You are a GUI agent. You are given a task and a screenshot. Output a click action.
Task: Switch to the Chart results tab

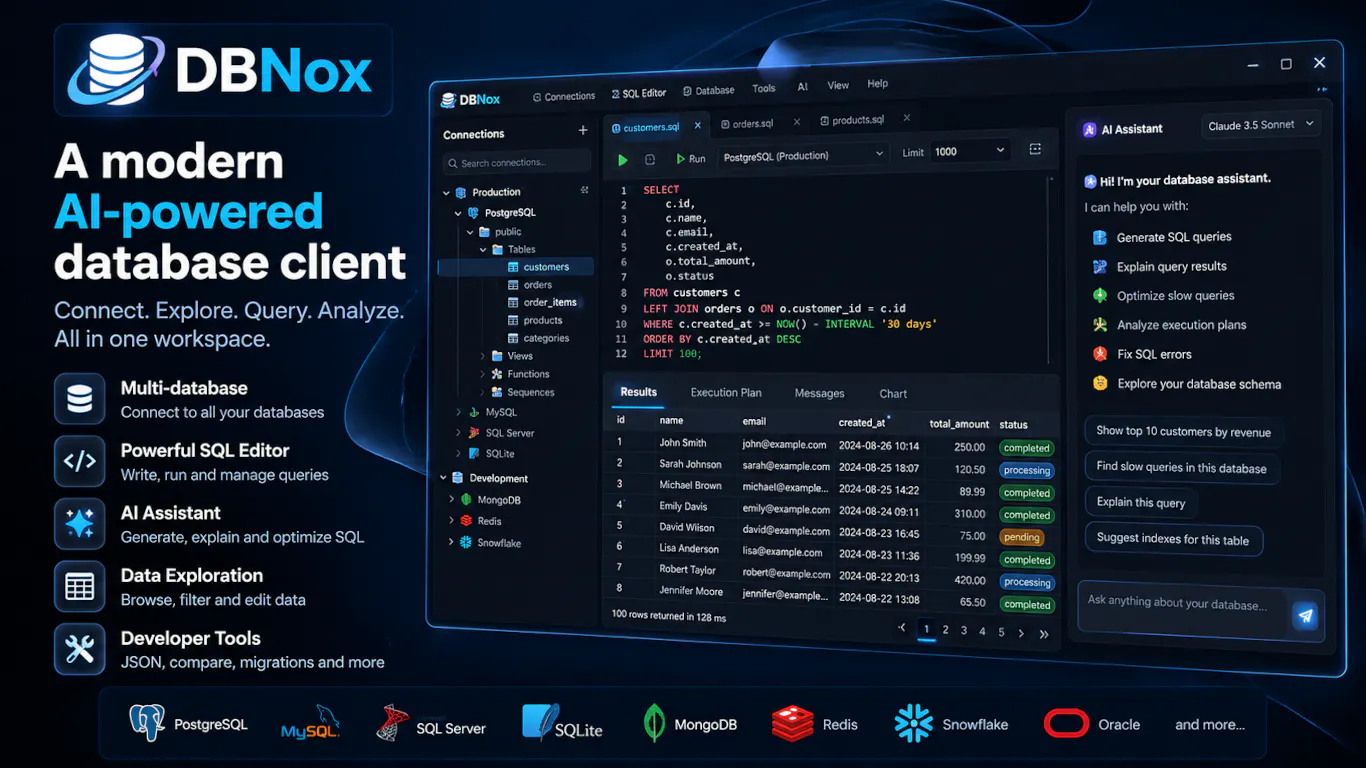click(893, 394)
